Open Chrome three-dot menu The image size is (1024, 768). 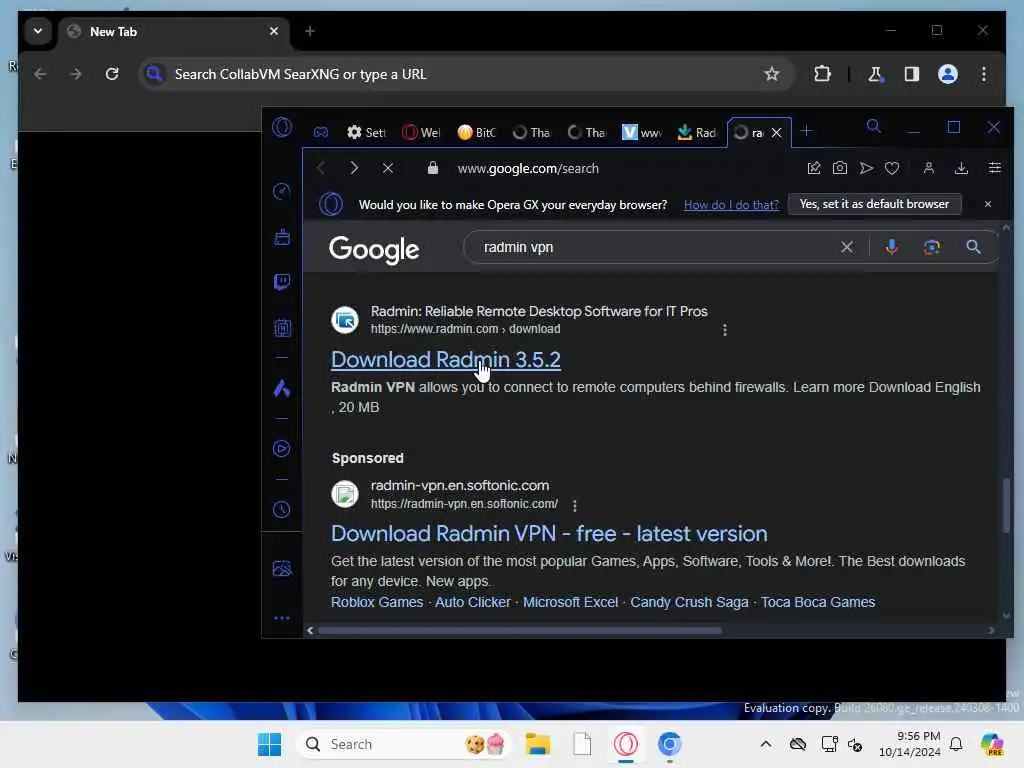(x=984, y=74)
